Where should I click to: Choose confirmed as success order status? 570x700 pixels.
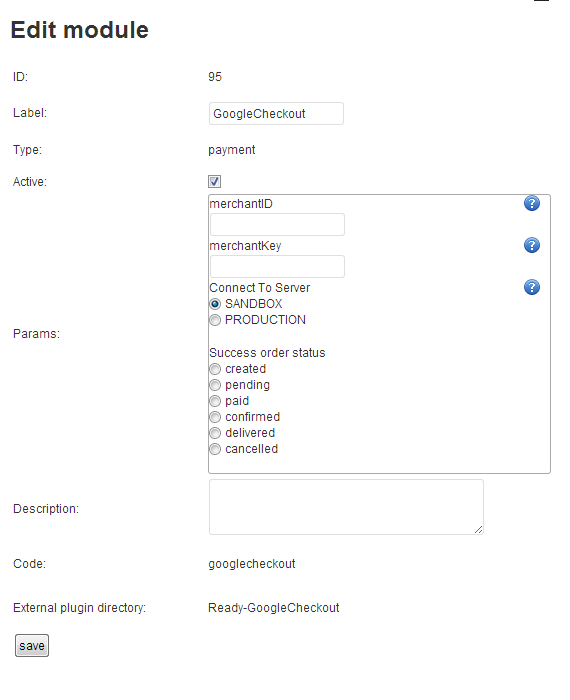(x=215, y=417)
